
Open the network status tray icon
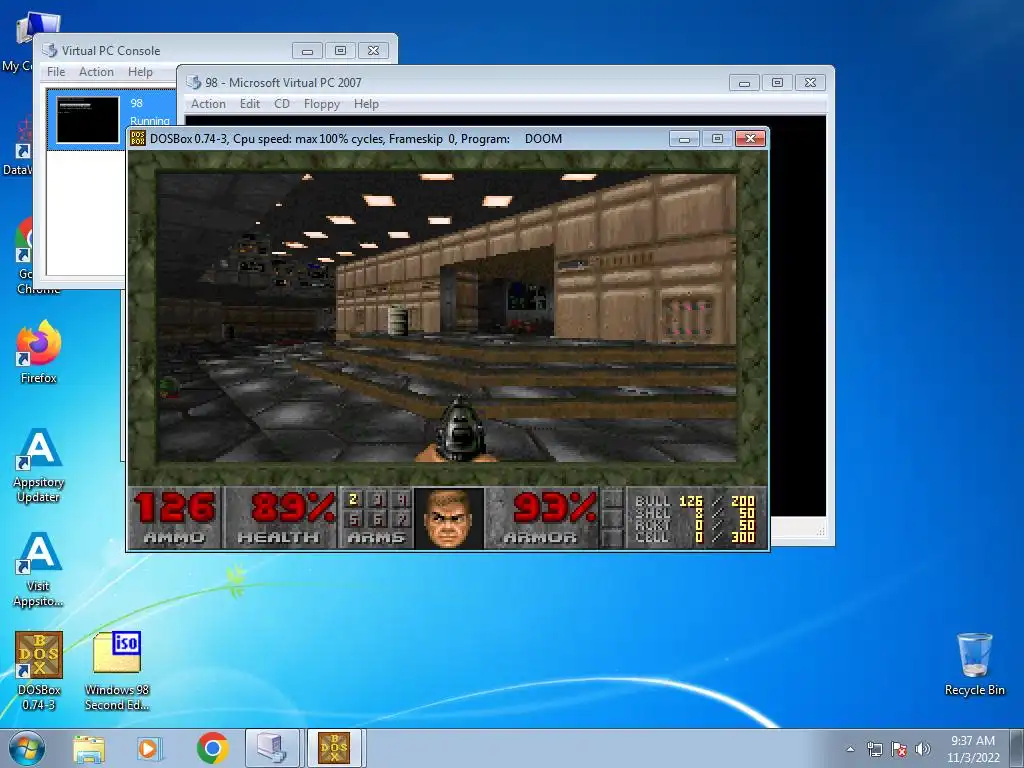pos(874,749)
